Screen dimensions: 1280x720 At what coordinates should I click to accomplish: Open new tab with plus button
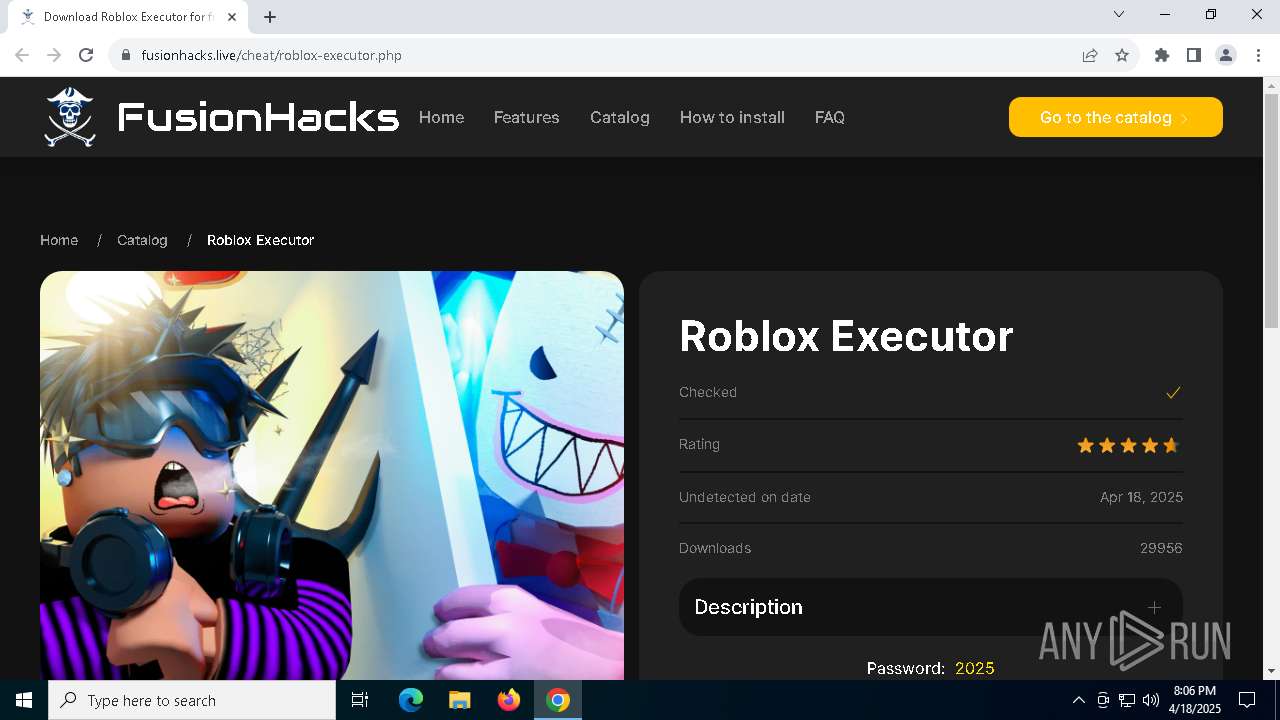(x=270, y=17)
